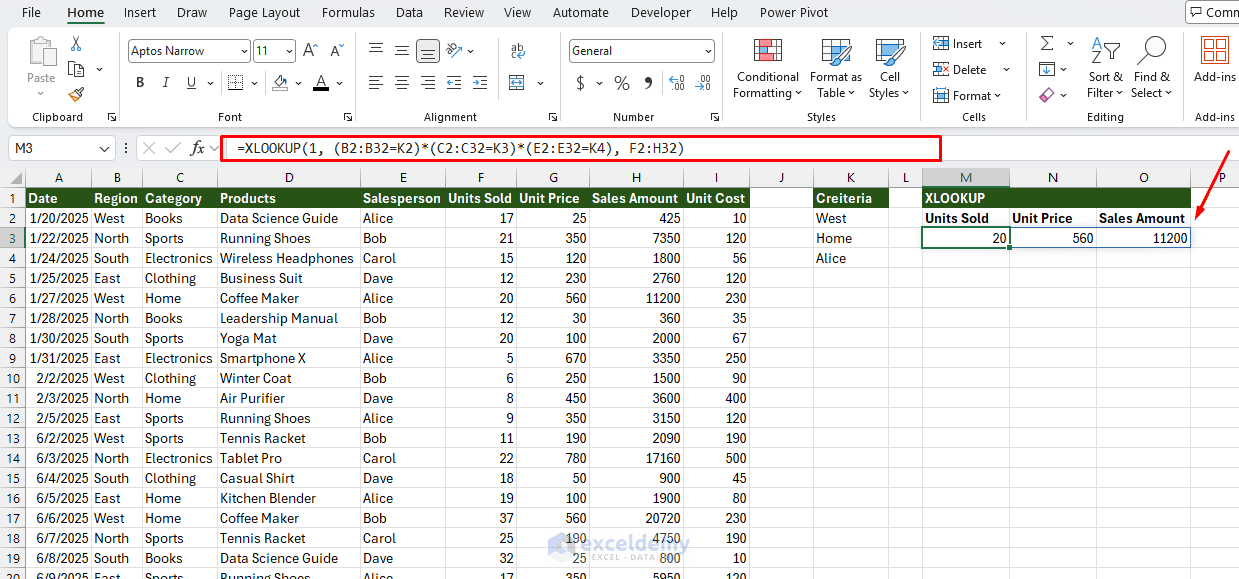This screenshot has width=1239, height=579.
Task: Click the Wrap Text icon
Action: point(518,51)
